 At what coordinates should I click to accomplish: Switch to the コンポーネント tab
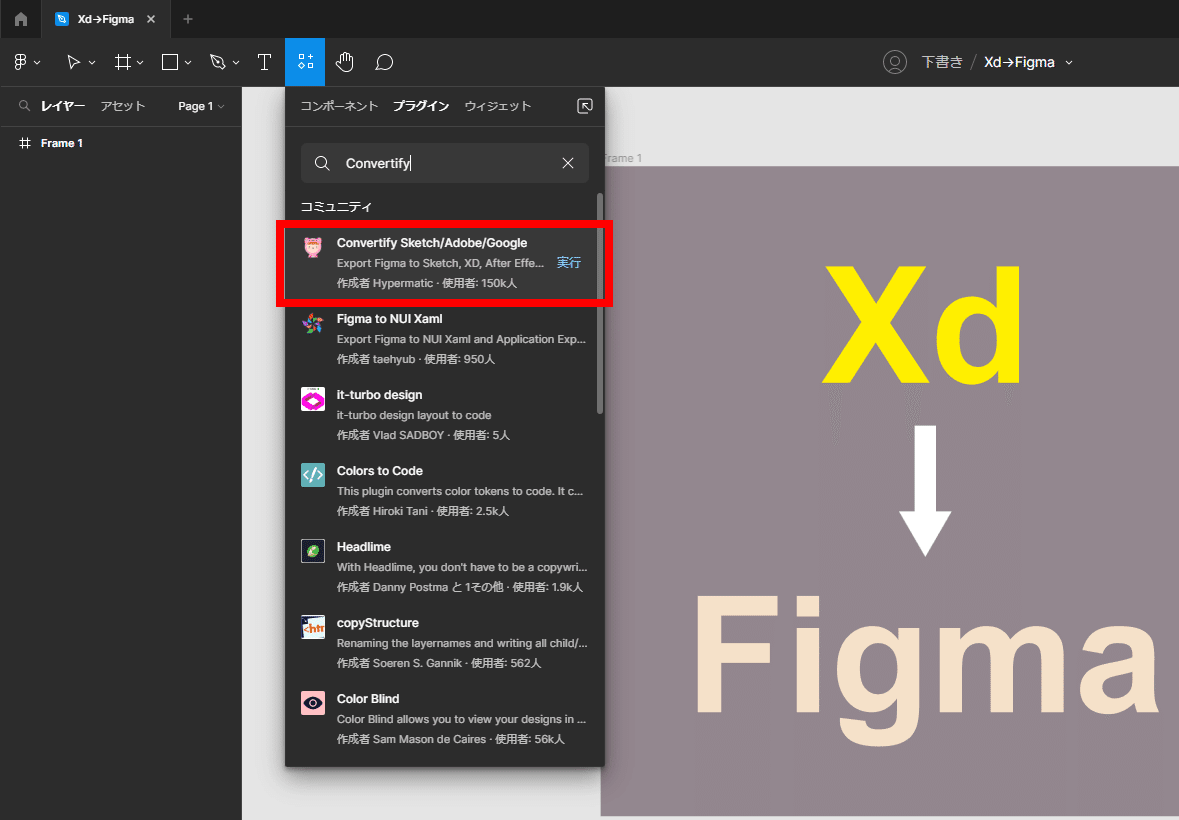pyautogui.click(x=339, y=105)
